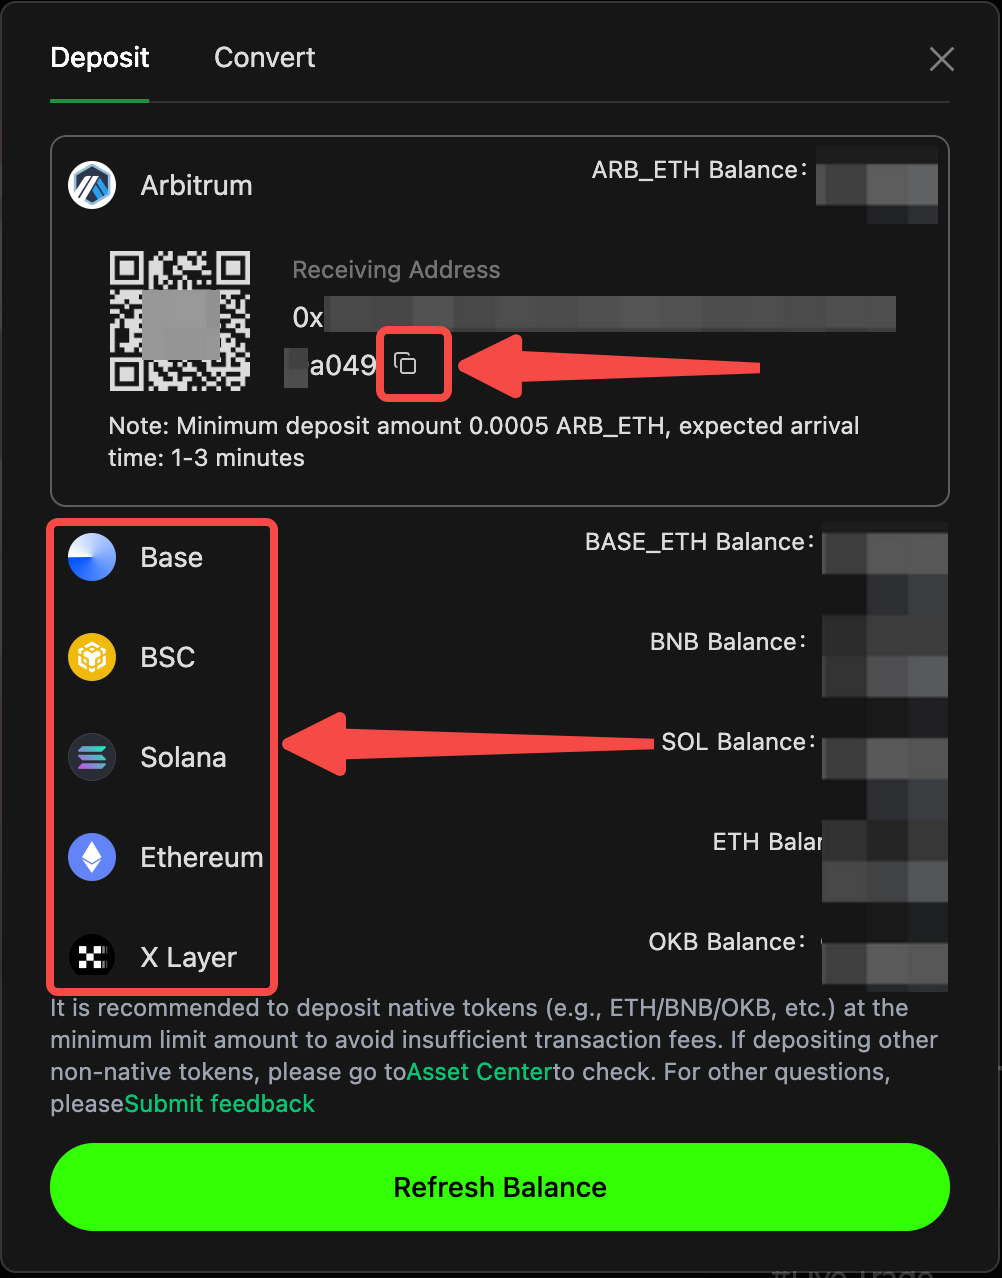
Task: Click the Refresh Balance button
Action: (500, 1187)
